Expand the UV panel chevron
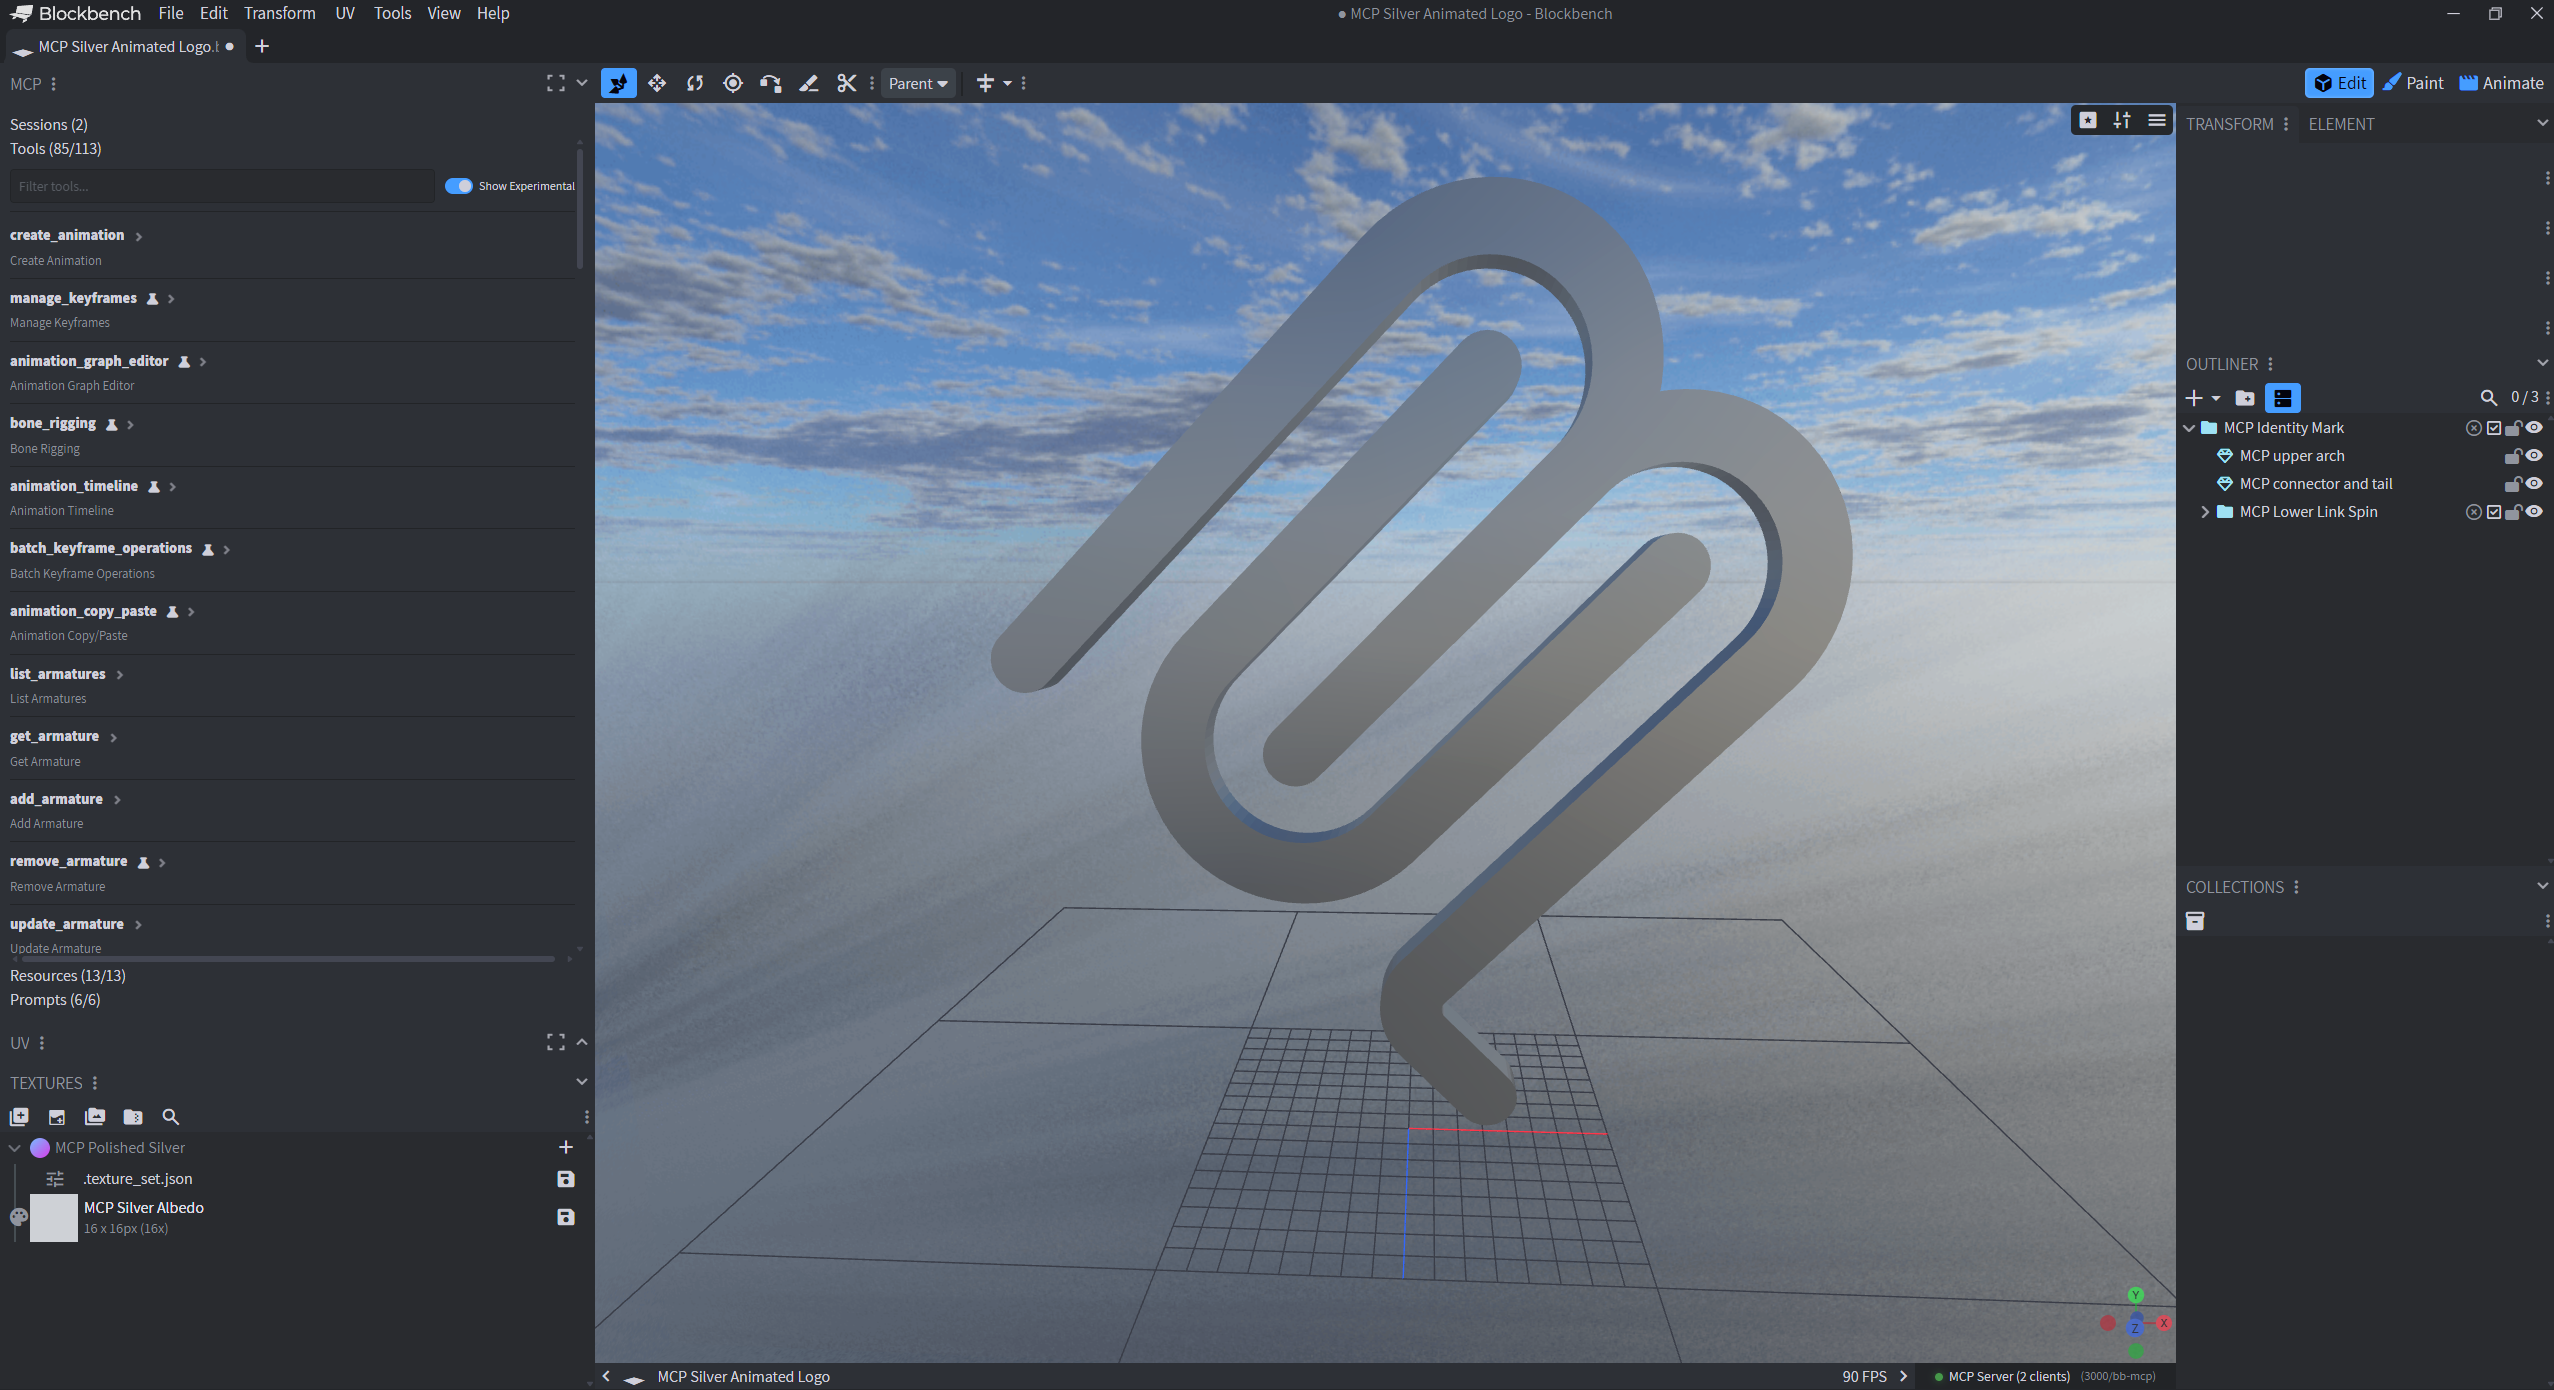The height and width of the screenshot is (1390, 2554). pyautogui.click(x=582, y=1042)
